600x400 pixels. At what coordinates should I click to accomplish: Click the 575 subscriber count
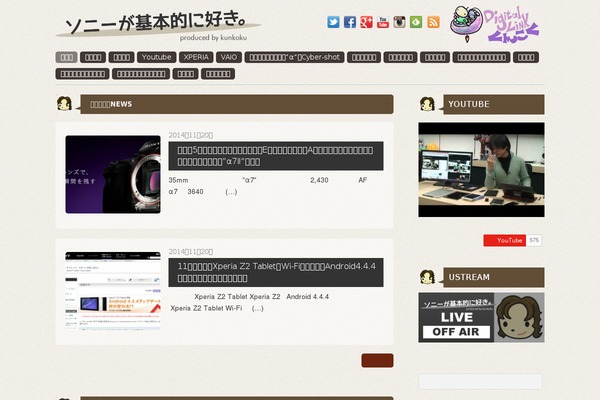click(x=534, y=240)
